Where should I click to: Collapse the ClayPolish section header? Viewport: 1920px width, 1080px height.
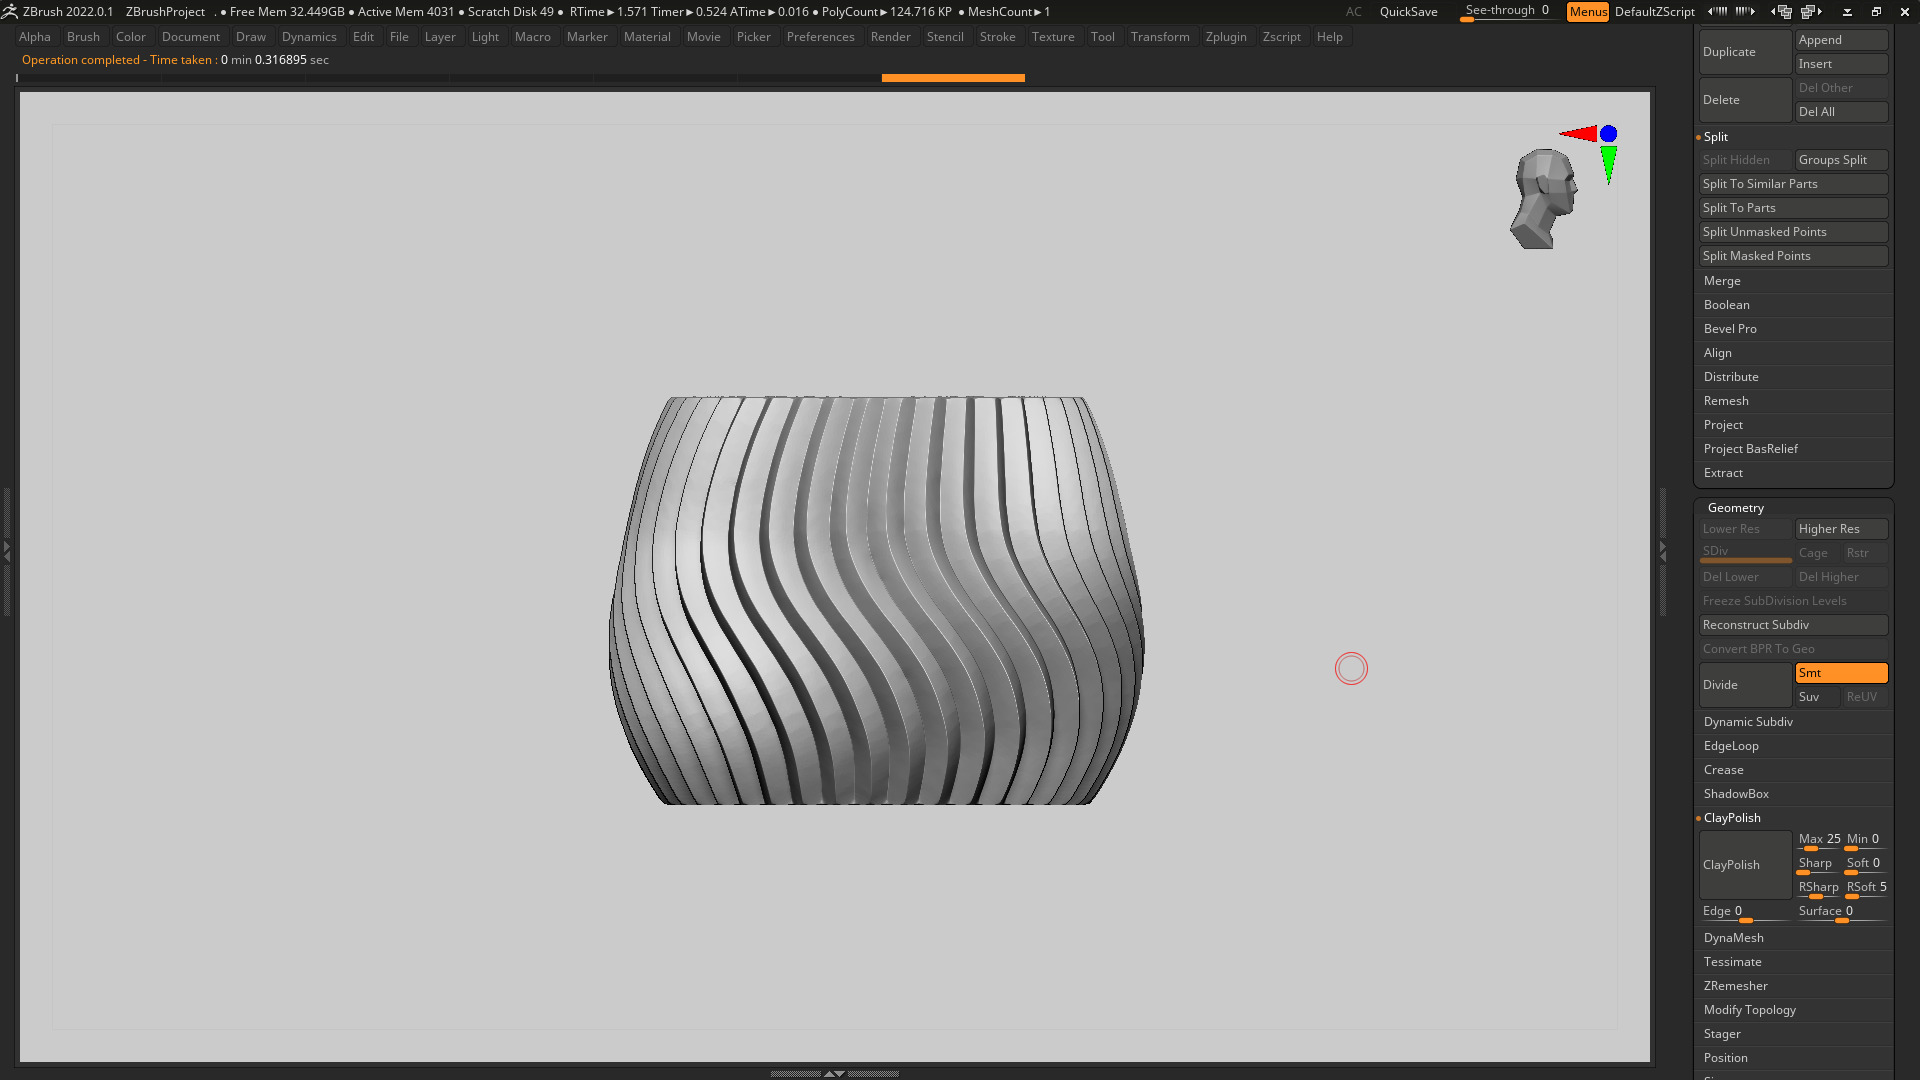coord(1732,818)
